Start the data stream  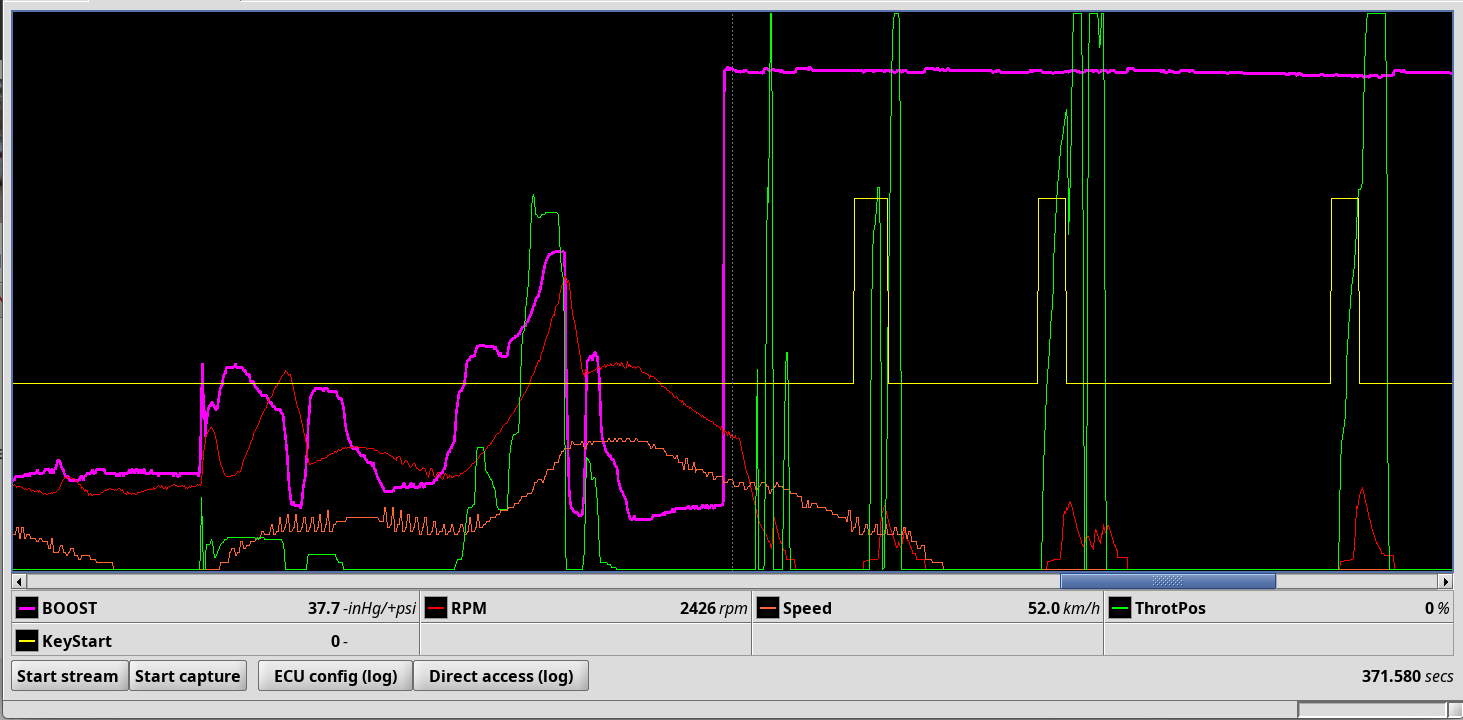68,676
